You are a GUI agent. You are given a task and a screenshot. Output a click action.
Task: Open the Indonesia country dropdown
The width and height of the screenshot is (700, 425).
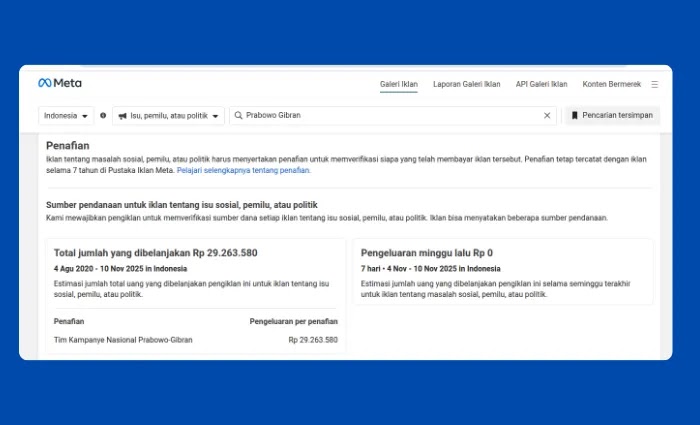pos(66,116)
